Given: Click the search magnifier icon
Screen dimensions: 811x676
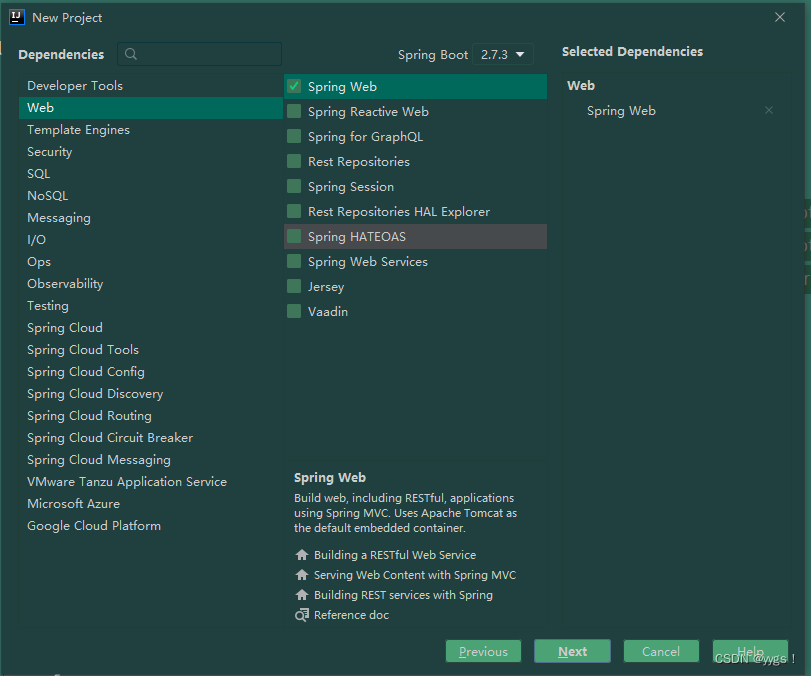Looking at the screenshot, I should click(x=131, y=54).
